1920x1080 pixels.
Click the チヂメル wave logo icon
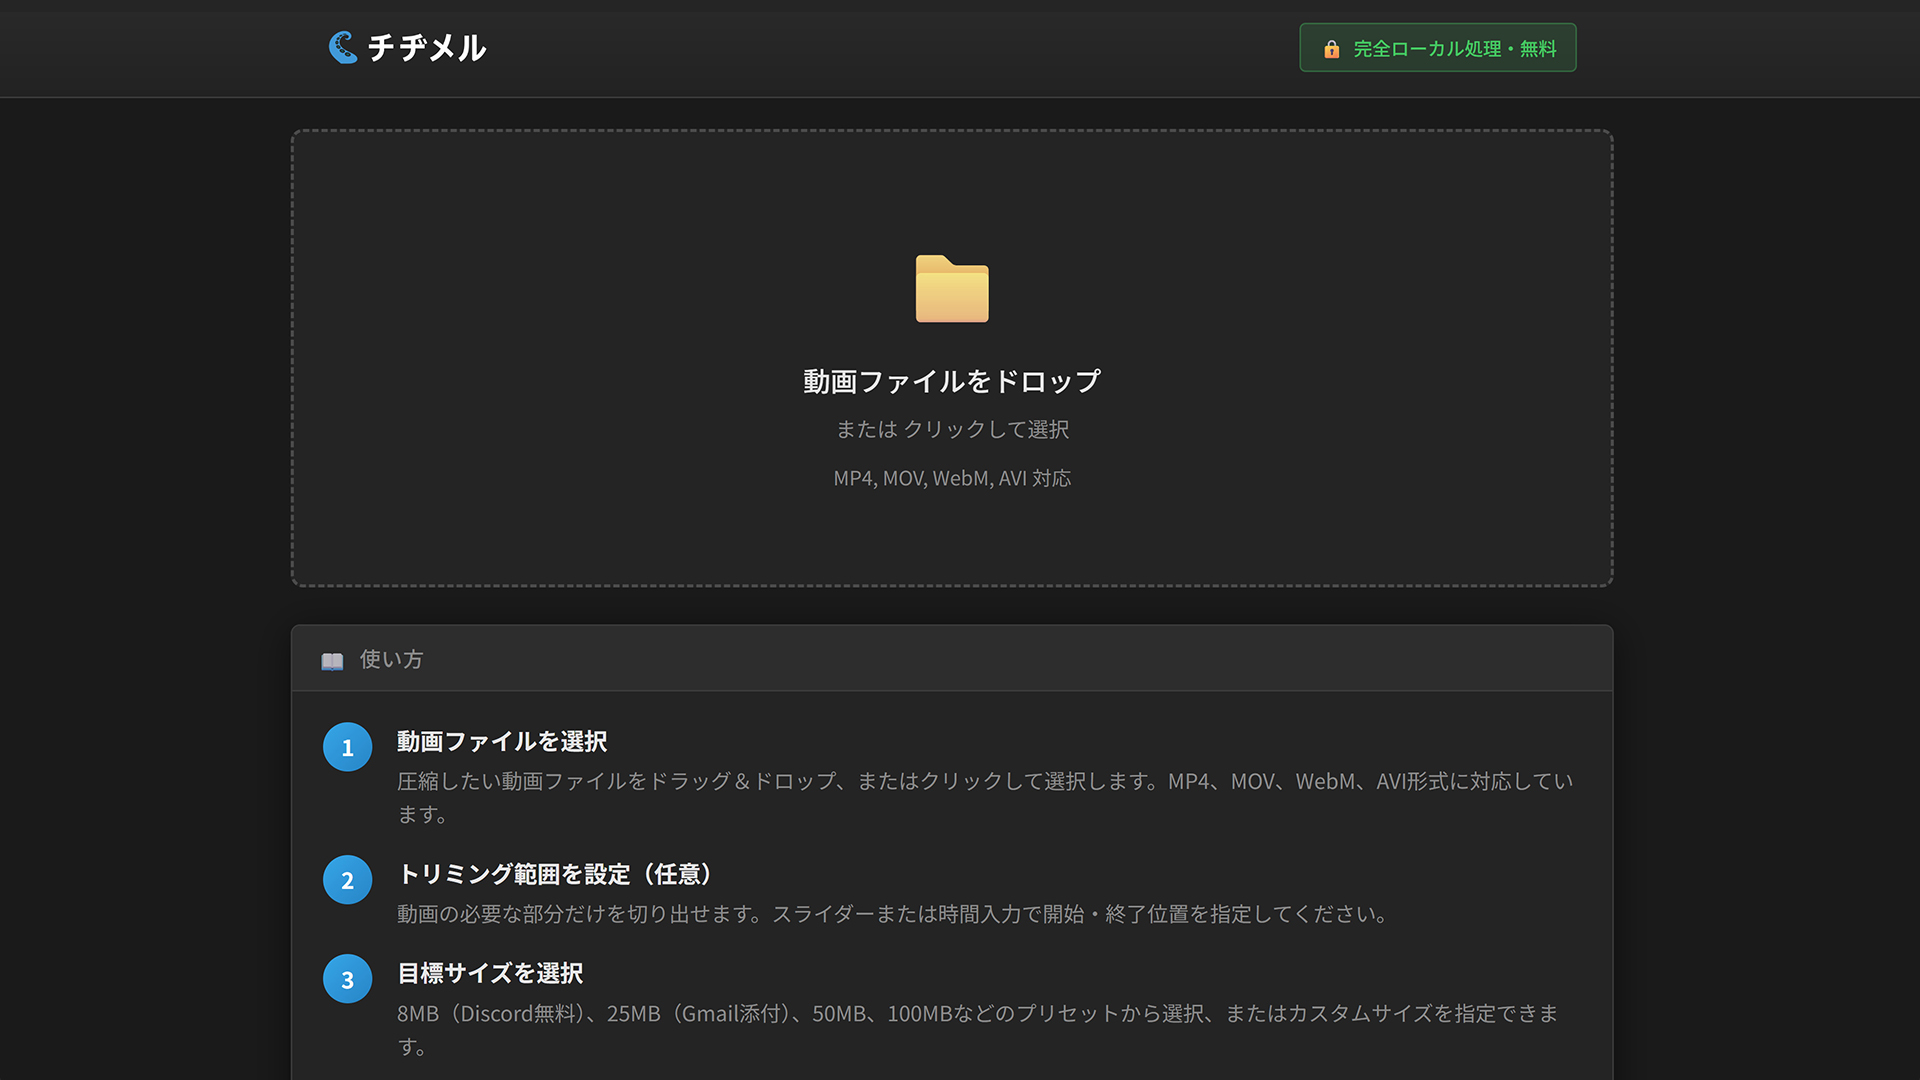coord(343,47)
